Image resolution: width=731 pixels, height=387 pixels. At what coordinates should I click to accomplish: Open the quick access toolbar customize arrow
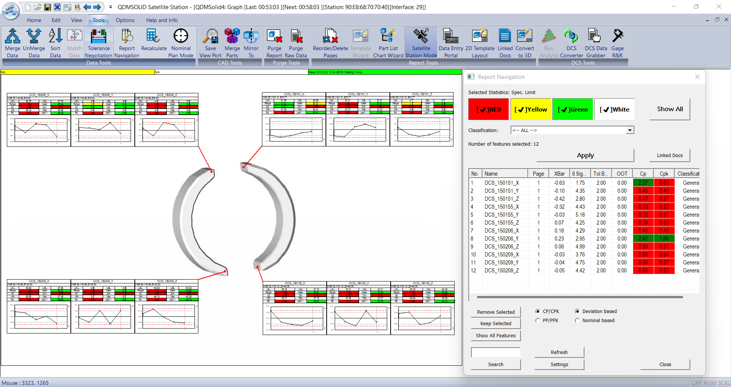(110, 7)
